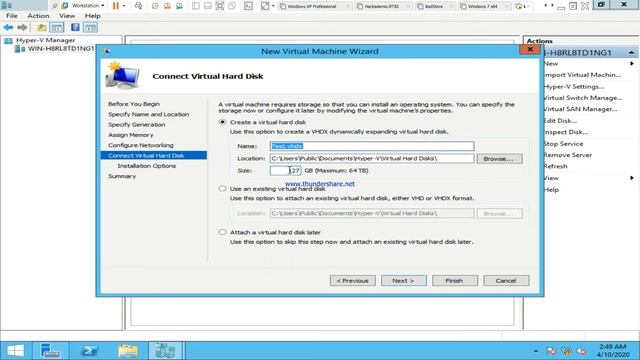Select Create a virtual hard disk option
The image size is (640, 360).
[x=222, y=122]
